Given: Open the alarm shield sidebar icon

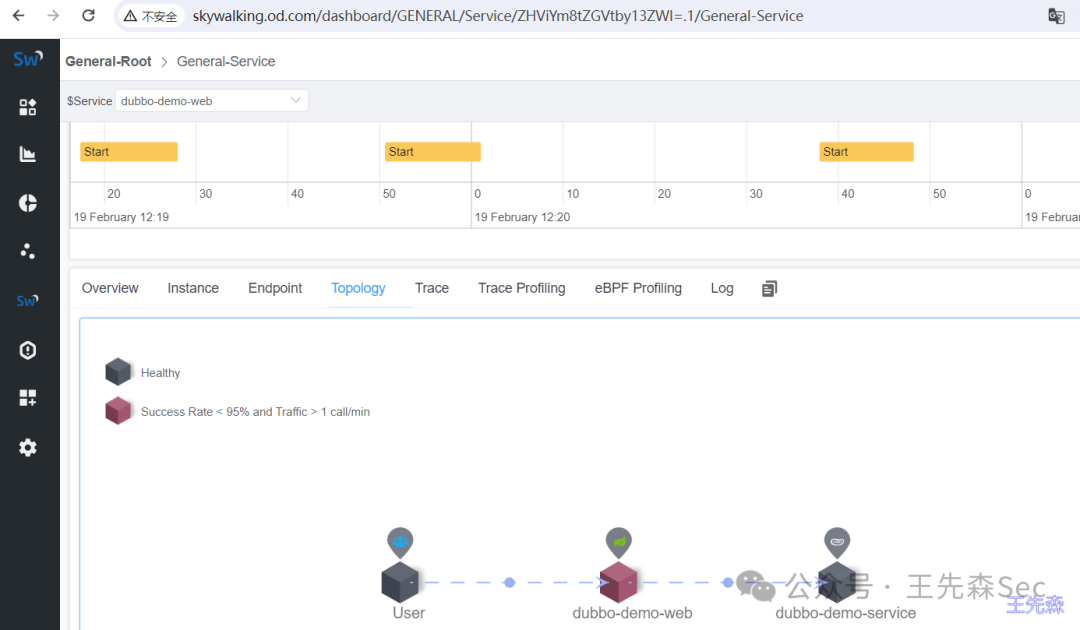Looking at the screenshot, I should [x=28, y=350].
